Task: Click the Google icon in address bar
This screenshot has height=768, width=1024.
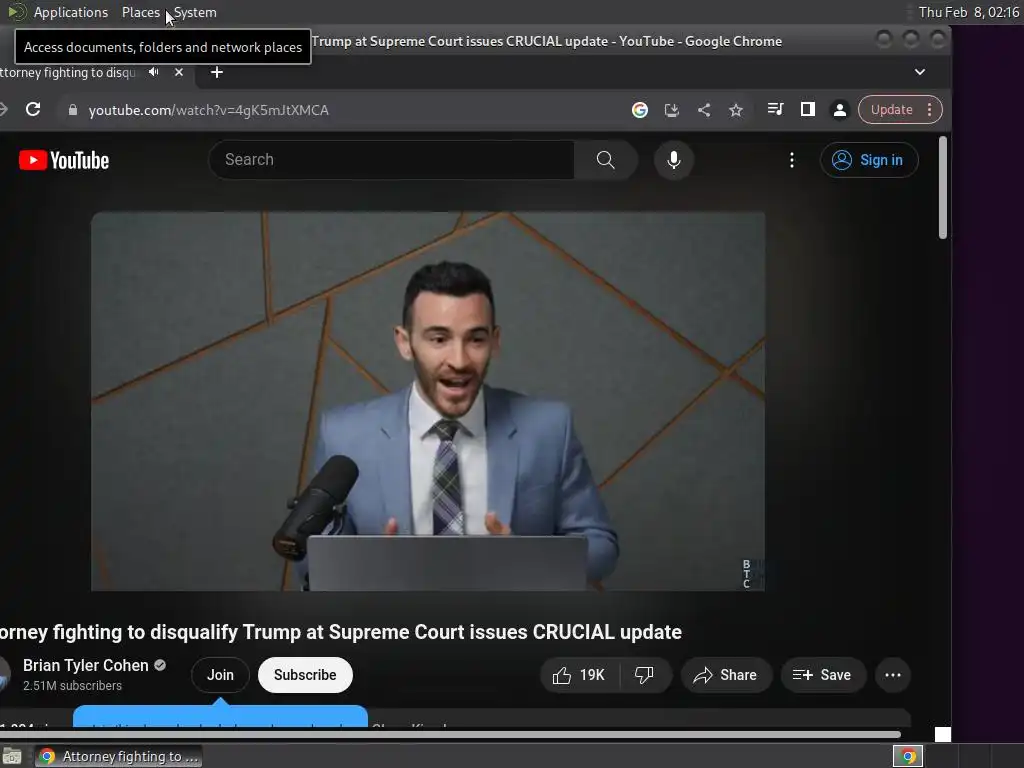Action: tap(640, 110)
